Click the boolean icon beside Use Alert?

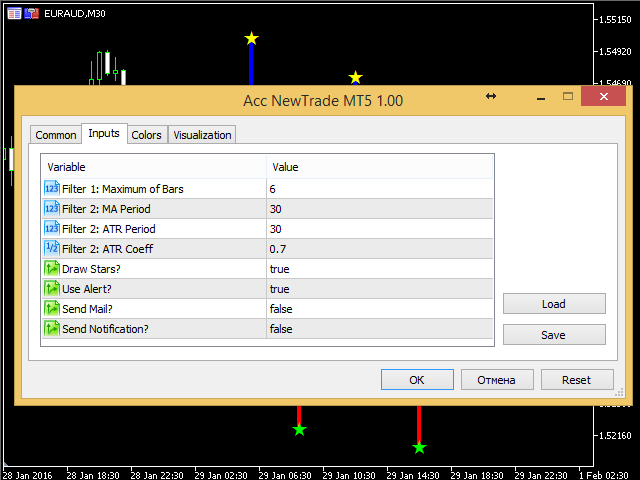pos(52,289)
